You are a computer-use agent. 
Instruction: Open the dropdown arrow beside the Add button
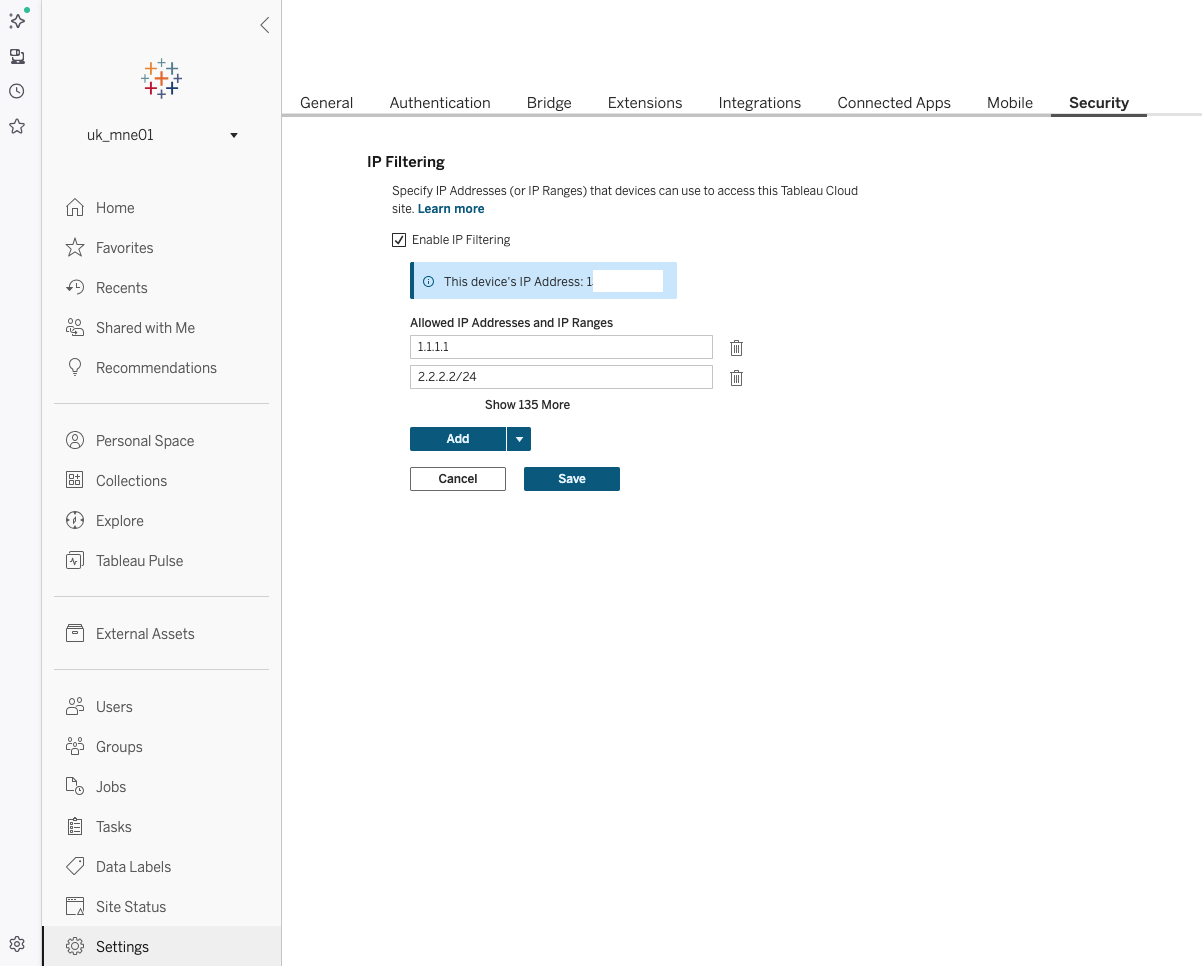(x=518, y=438)
